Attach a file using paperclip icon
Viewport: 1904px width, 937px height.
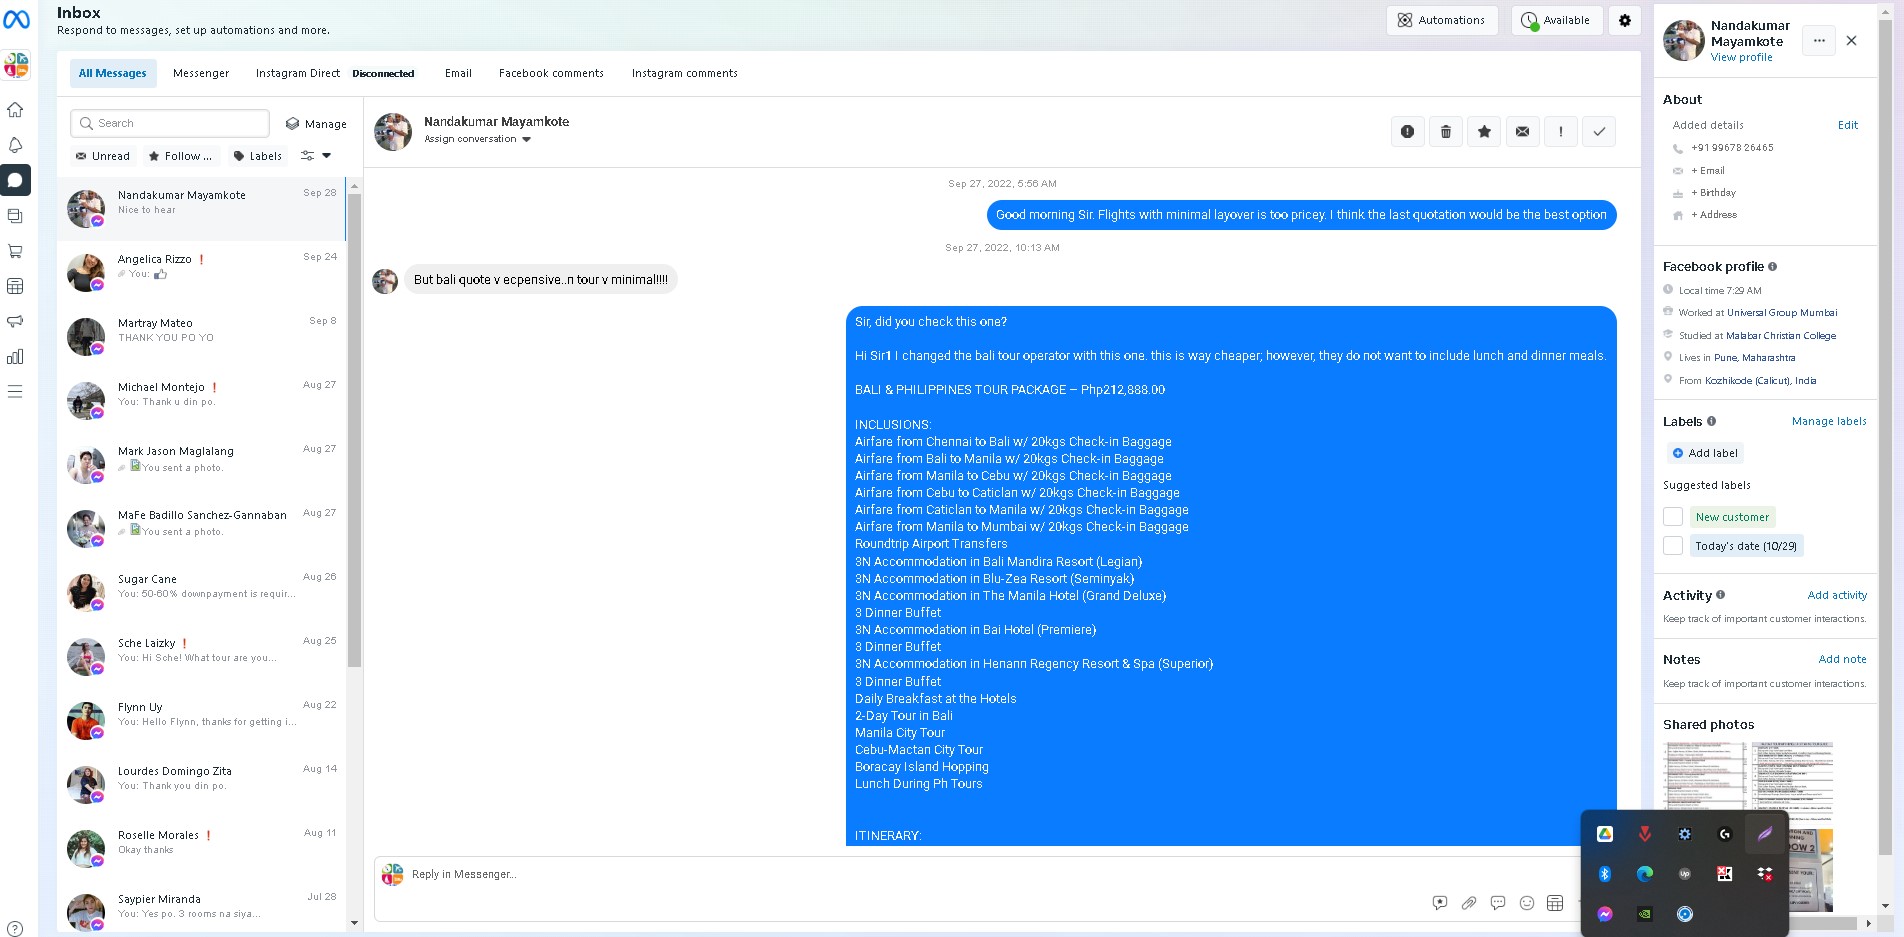1469,903
